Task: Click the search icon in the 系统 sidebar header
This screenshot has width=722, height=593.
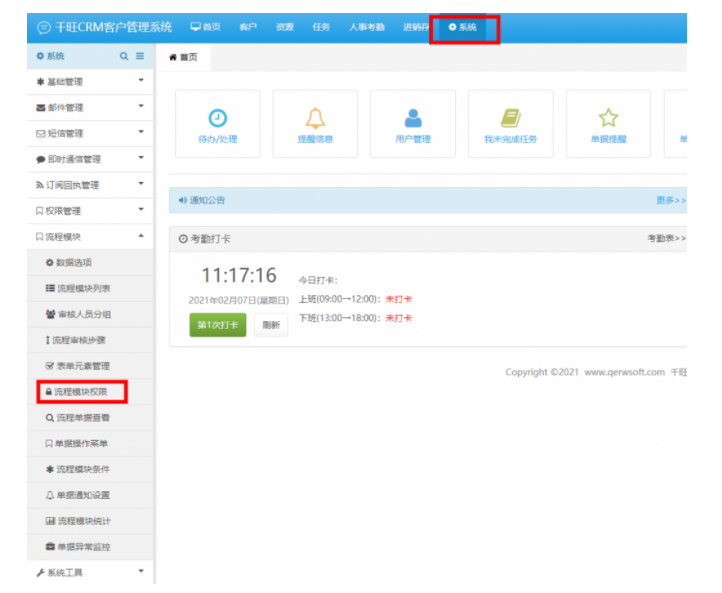Action: coord(124,56)
